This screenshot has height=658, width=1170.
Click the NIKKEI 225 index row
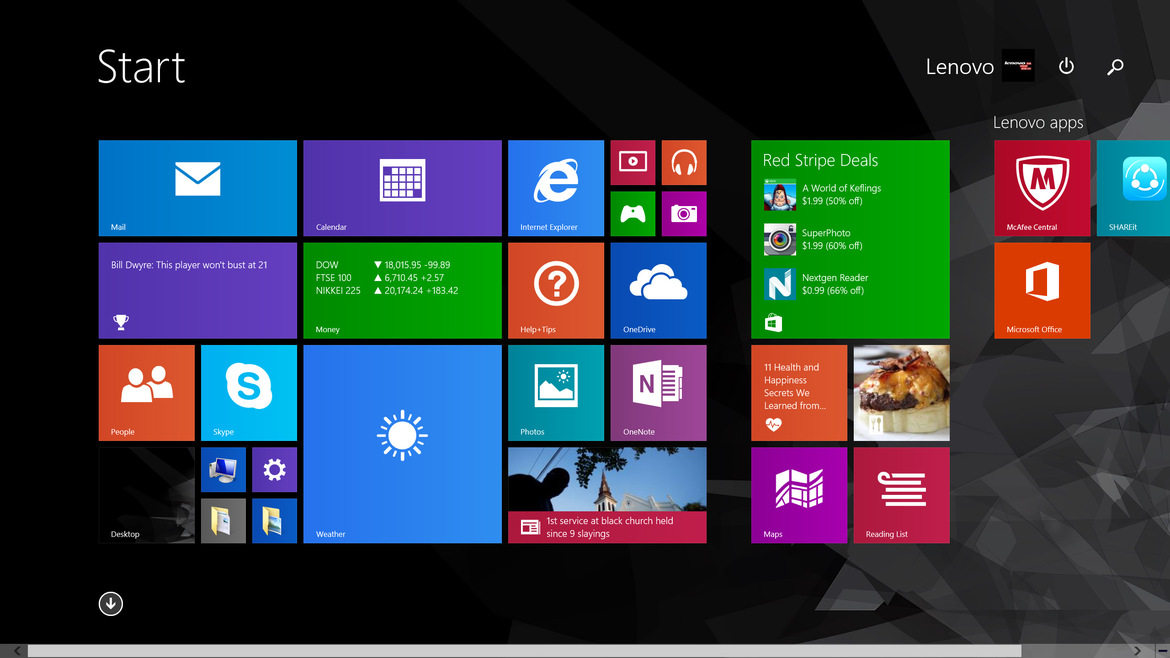(x=387, y=290)
